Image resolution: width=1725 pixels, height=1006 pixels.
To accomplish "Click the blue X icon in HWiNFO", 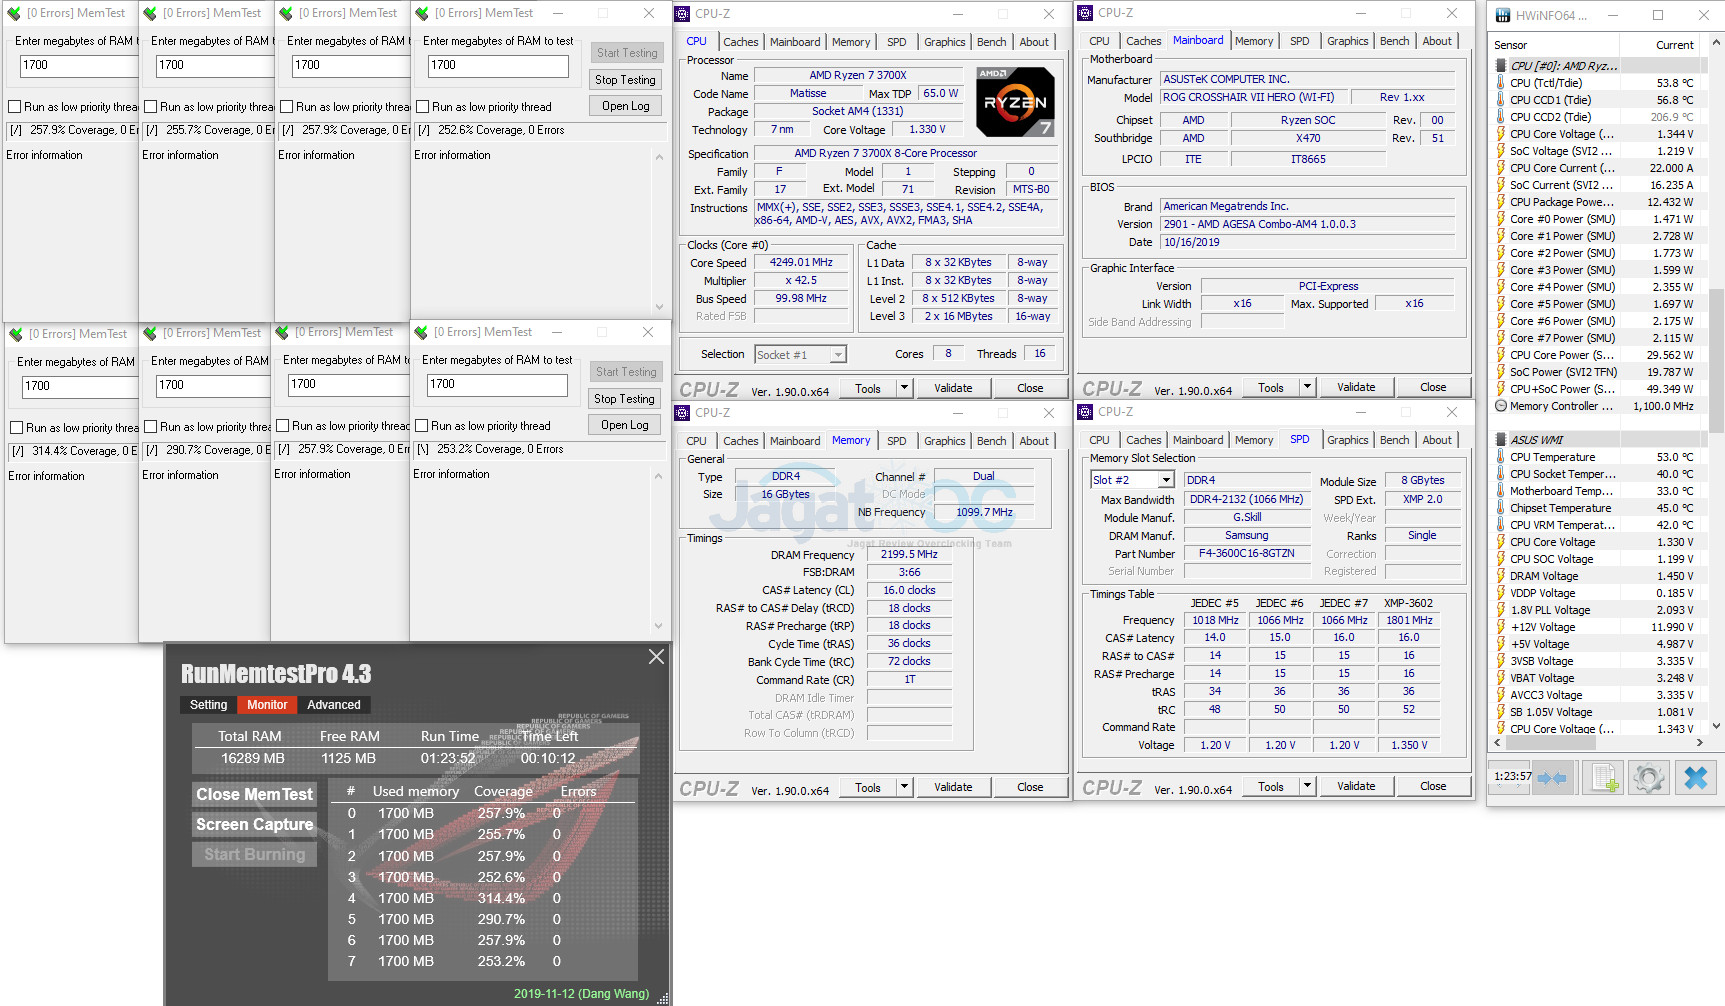I will click(1695, 778).
